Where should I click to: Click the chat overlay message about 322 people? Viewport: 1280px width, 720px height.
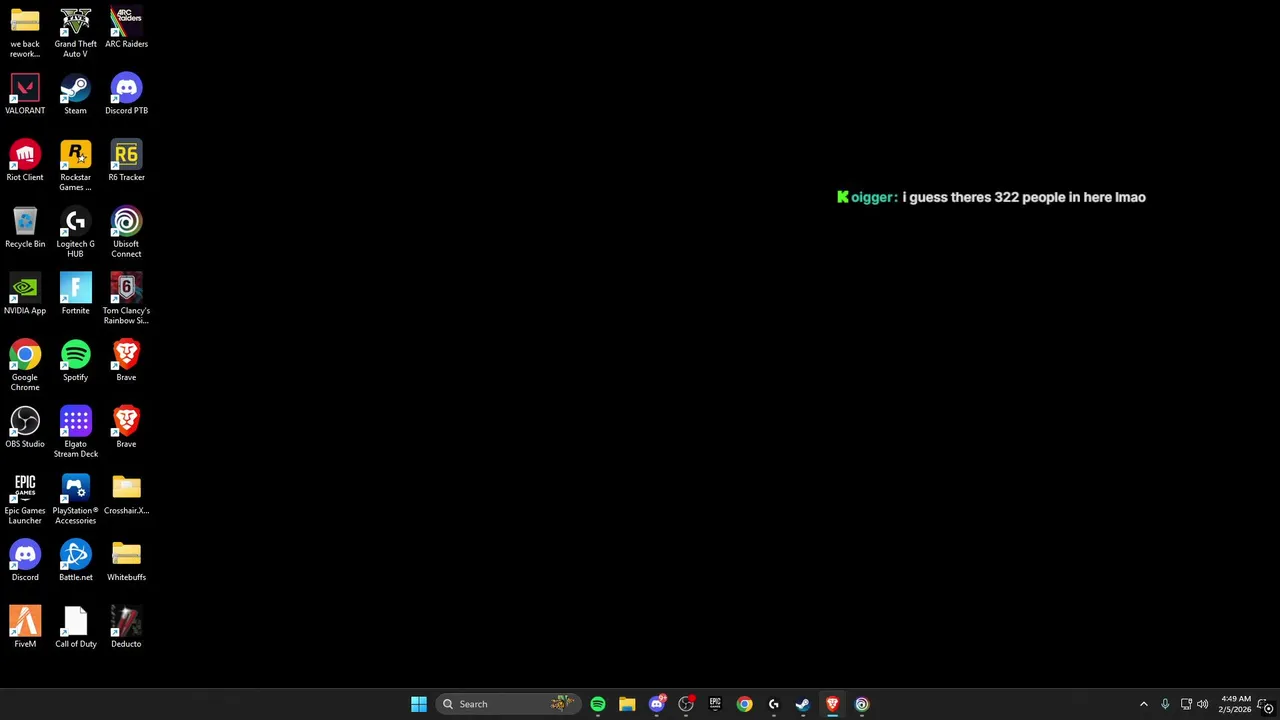pyautogui.click(x=991, y=197)
